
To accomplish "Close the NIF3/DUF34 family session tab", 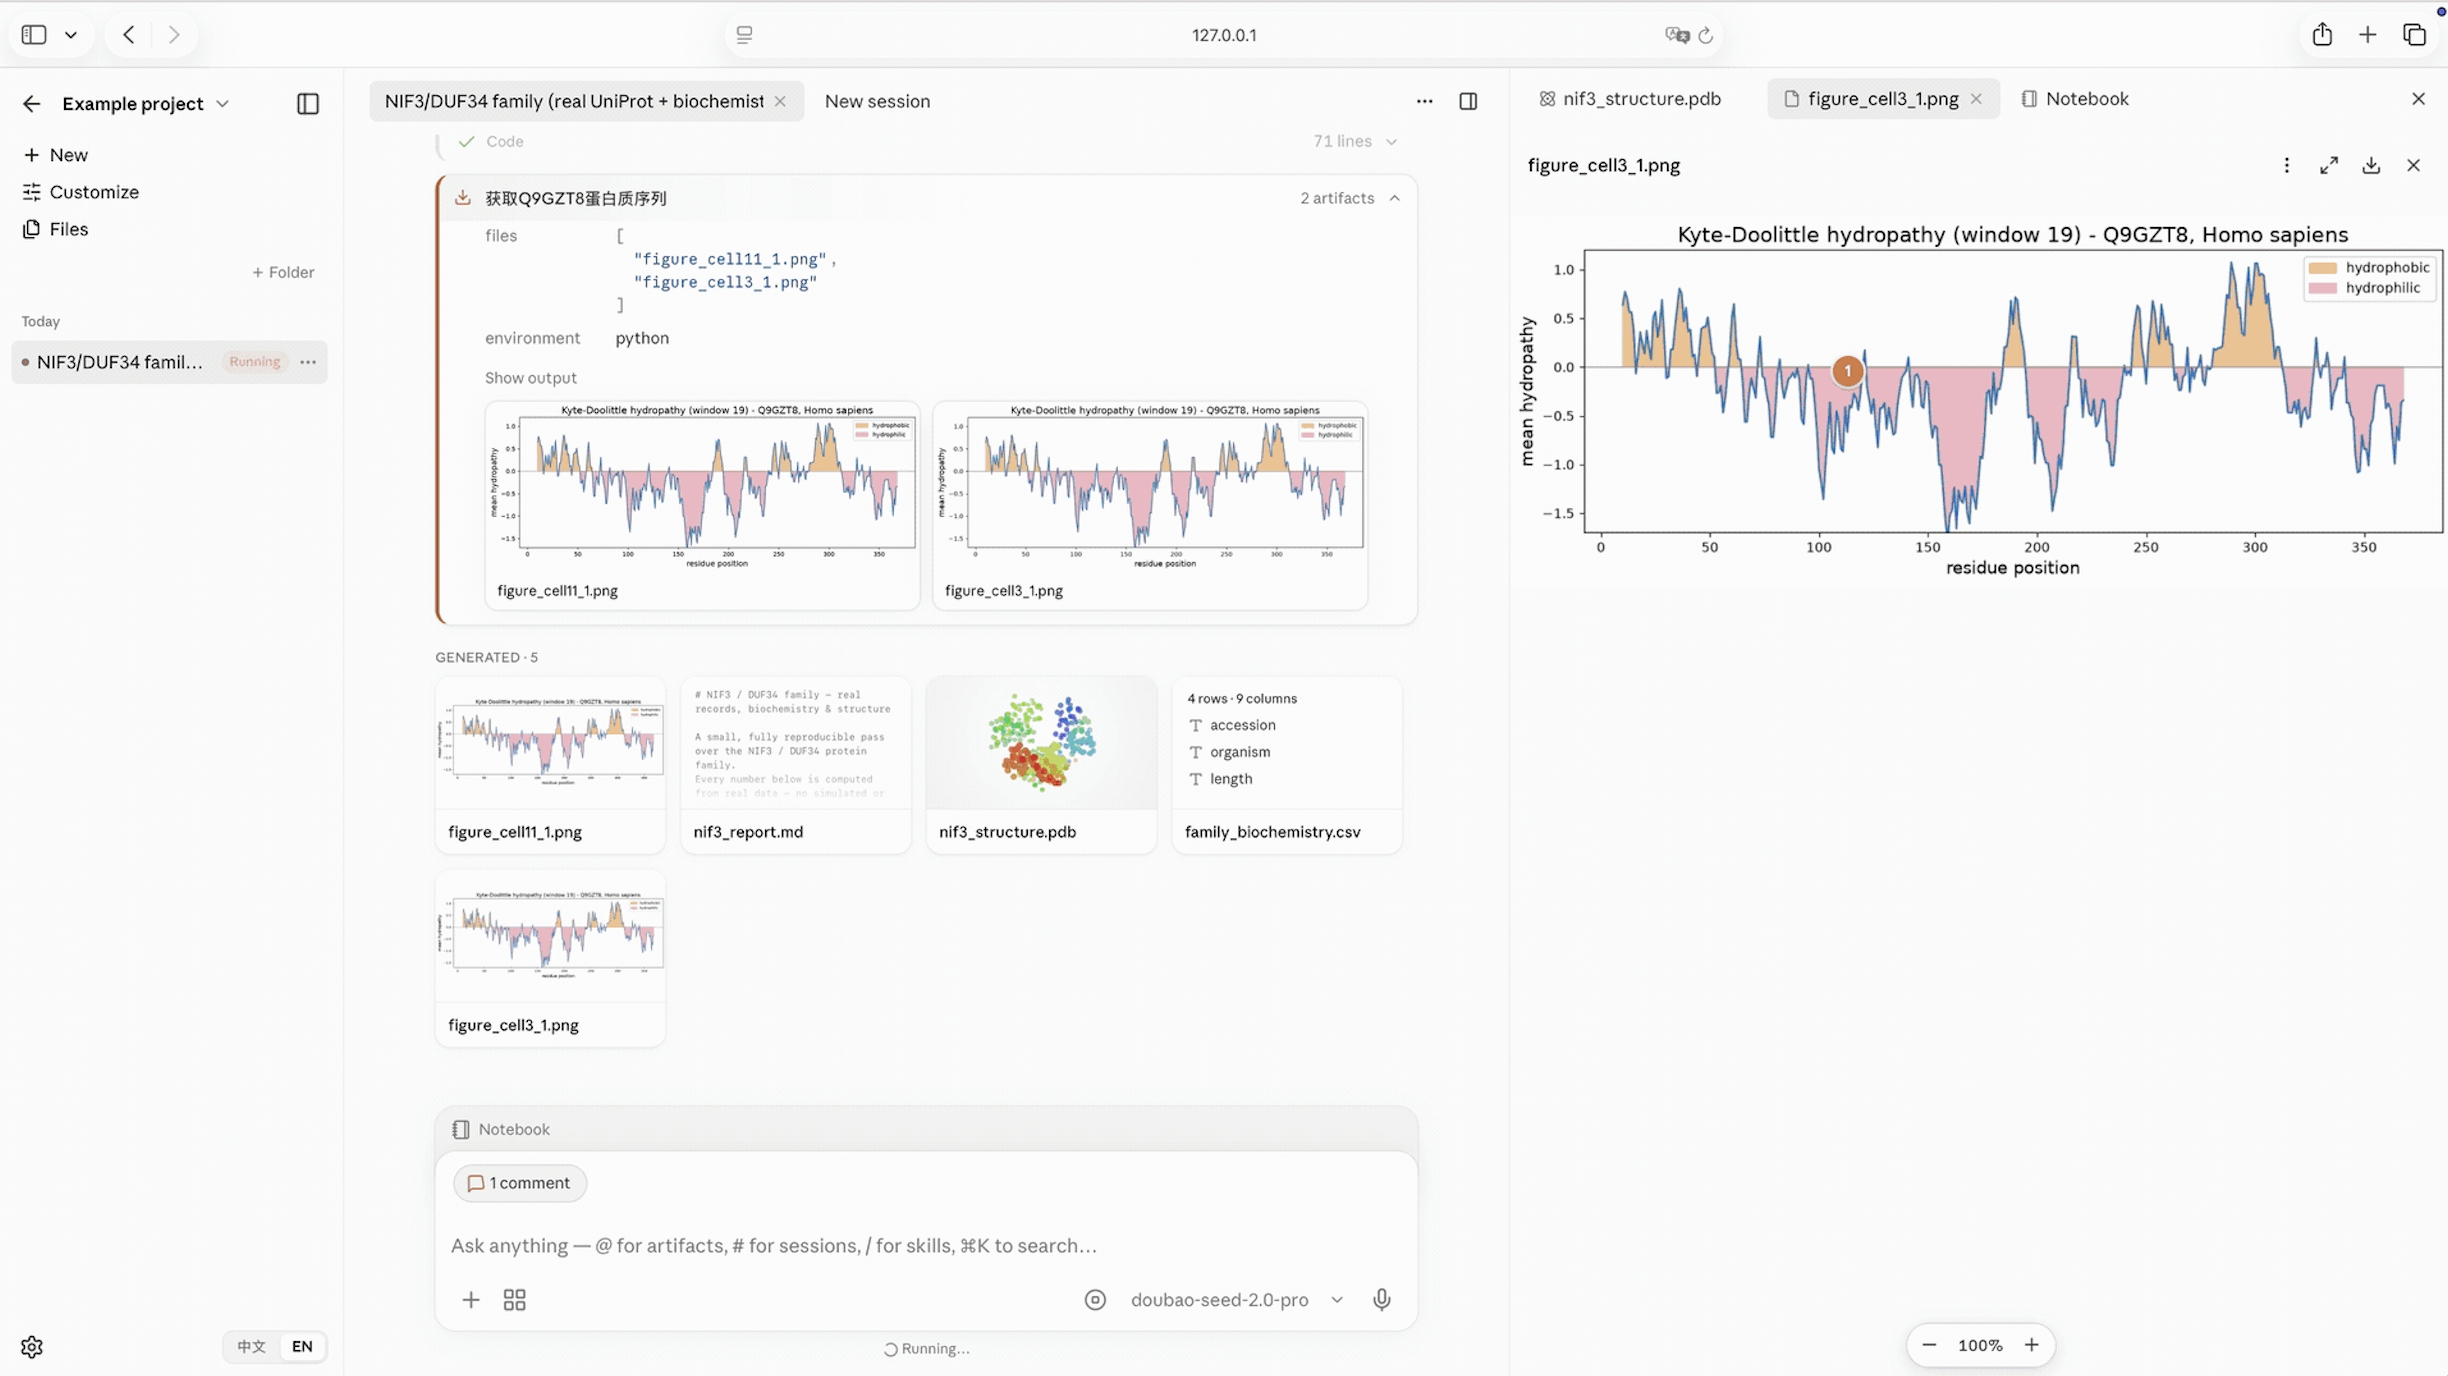I will tap(780, 101).
